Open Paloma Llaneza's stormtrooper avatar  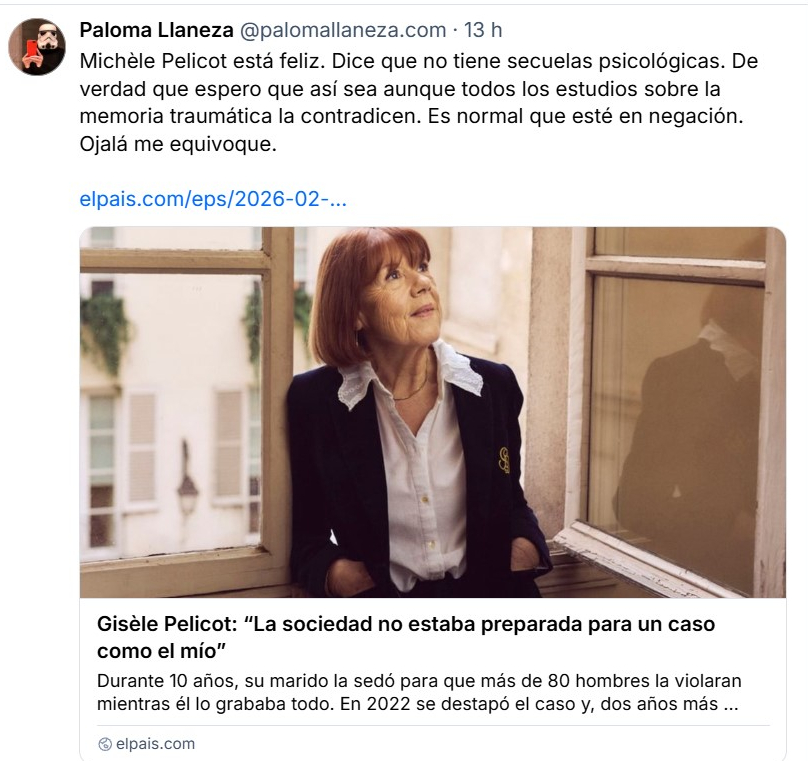[x=37, y=46]
